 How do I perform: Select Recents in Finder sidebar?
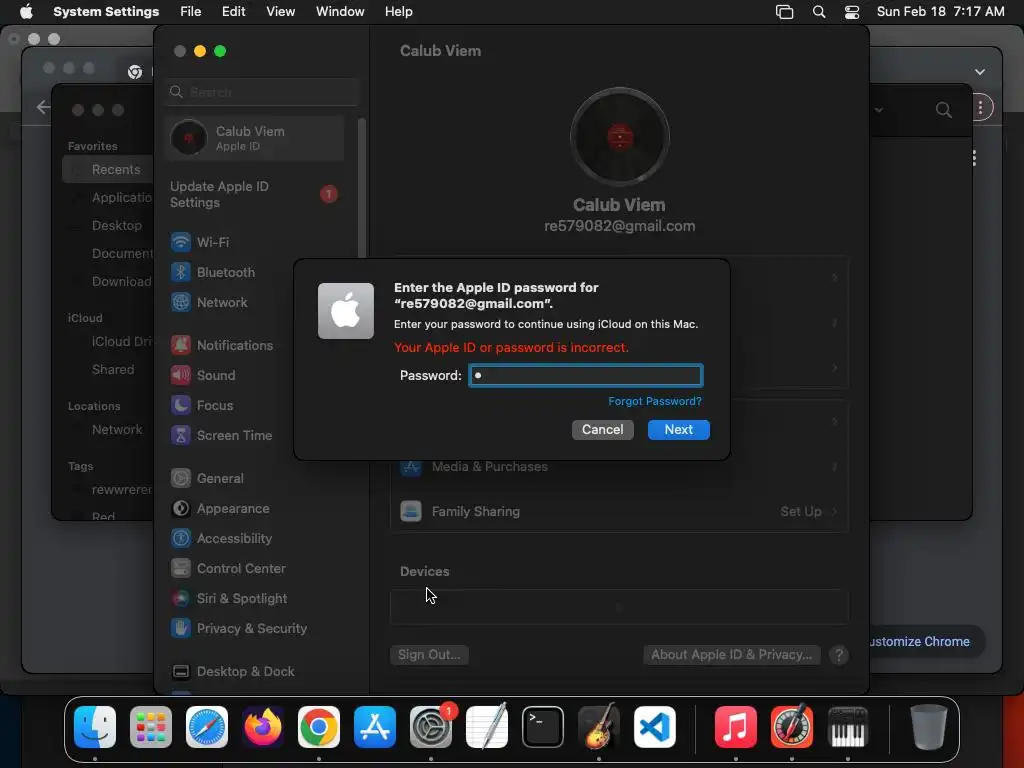click(108, 169)
